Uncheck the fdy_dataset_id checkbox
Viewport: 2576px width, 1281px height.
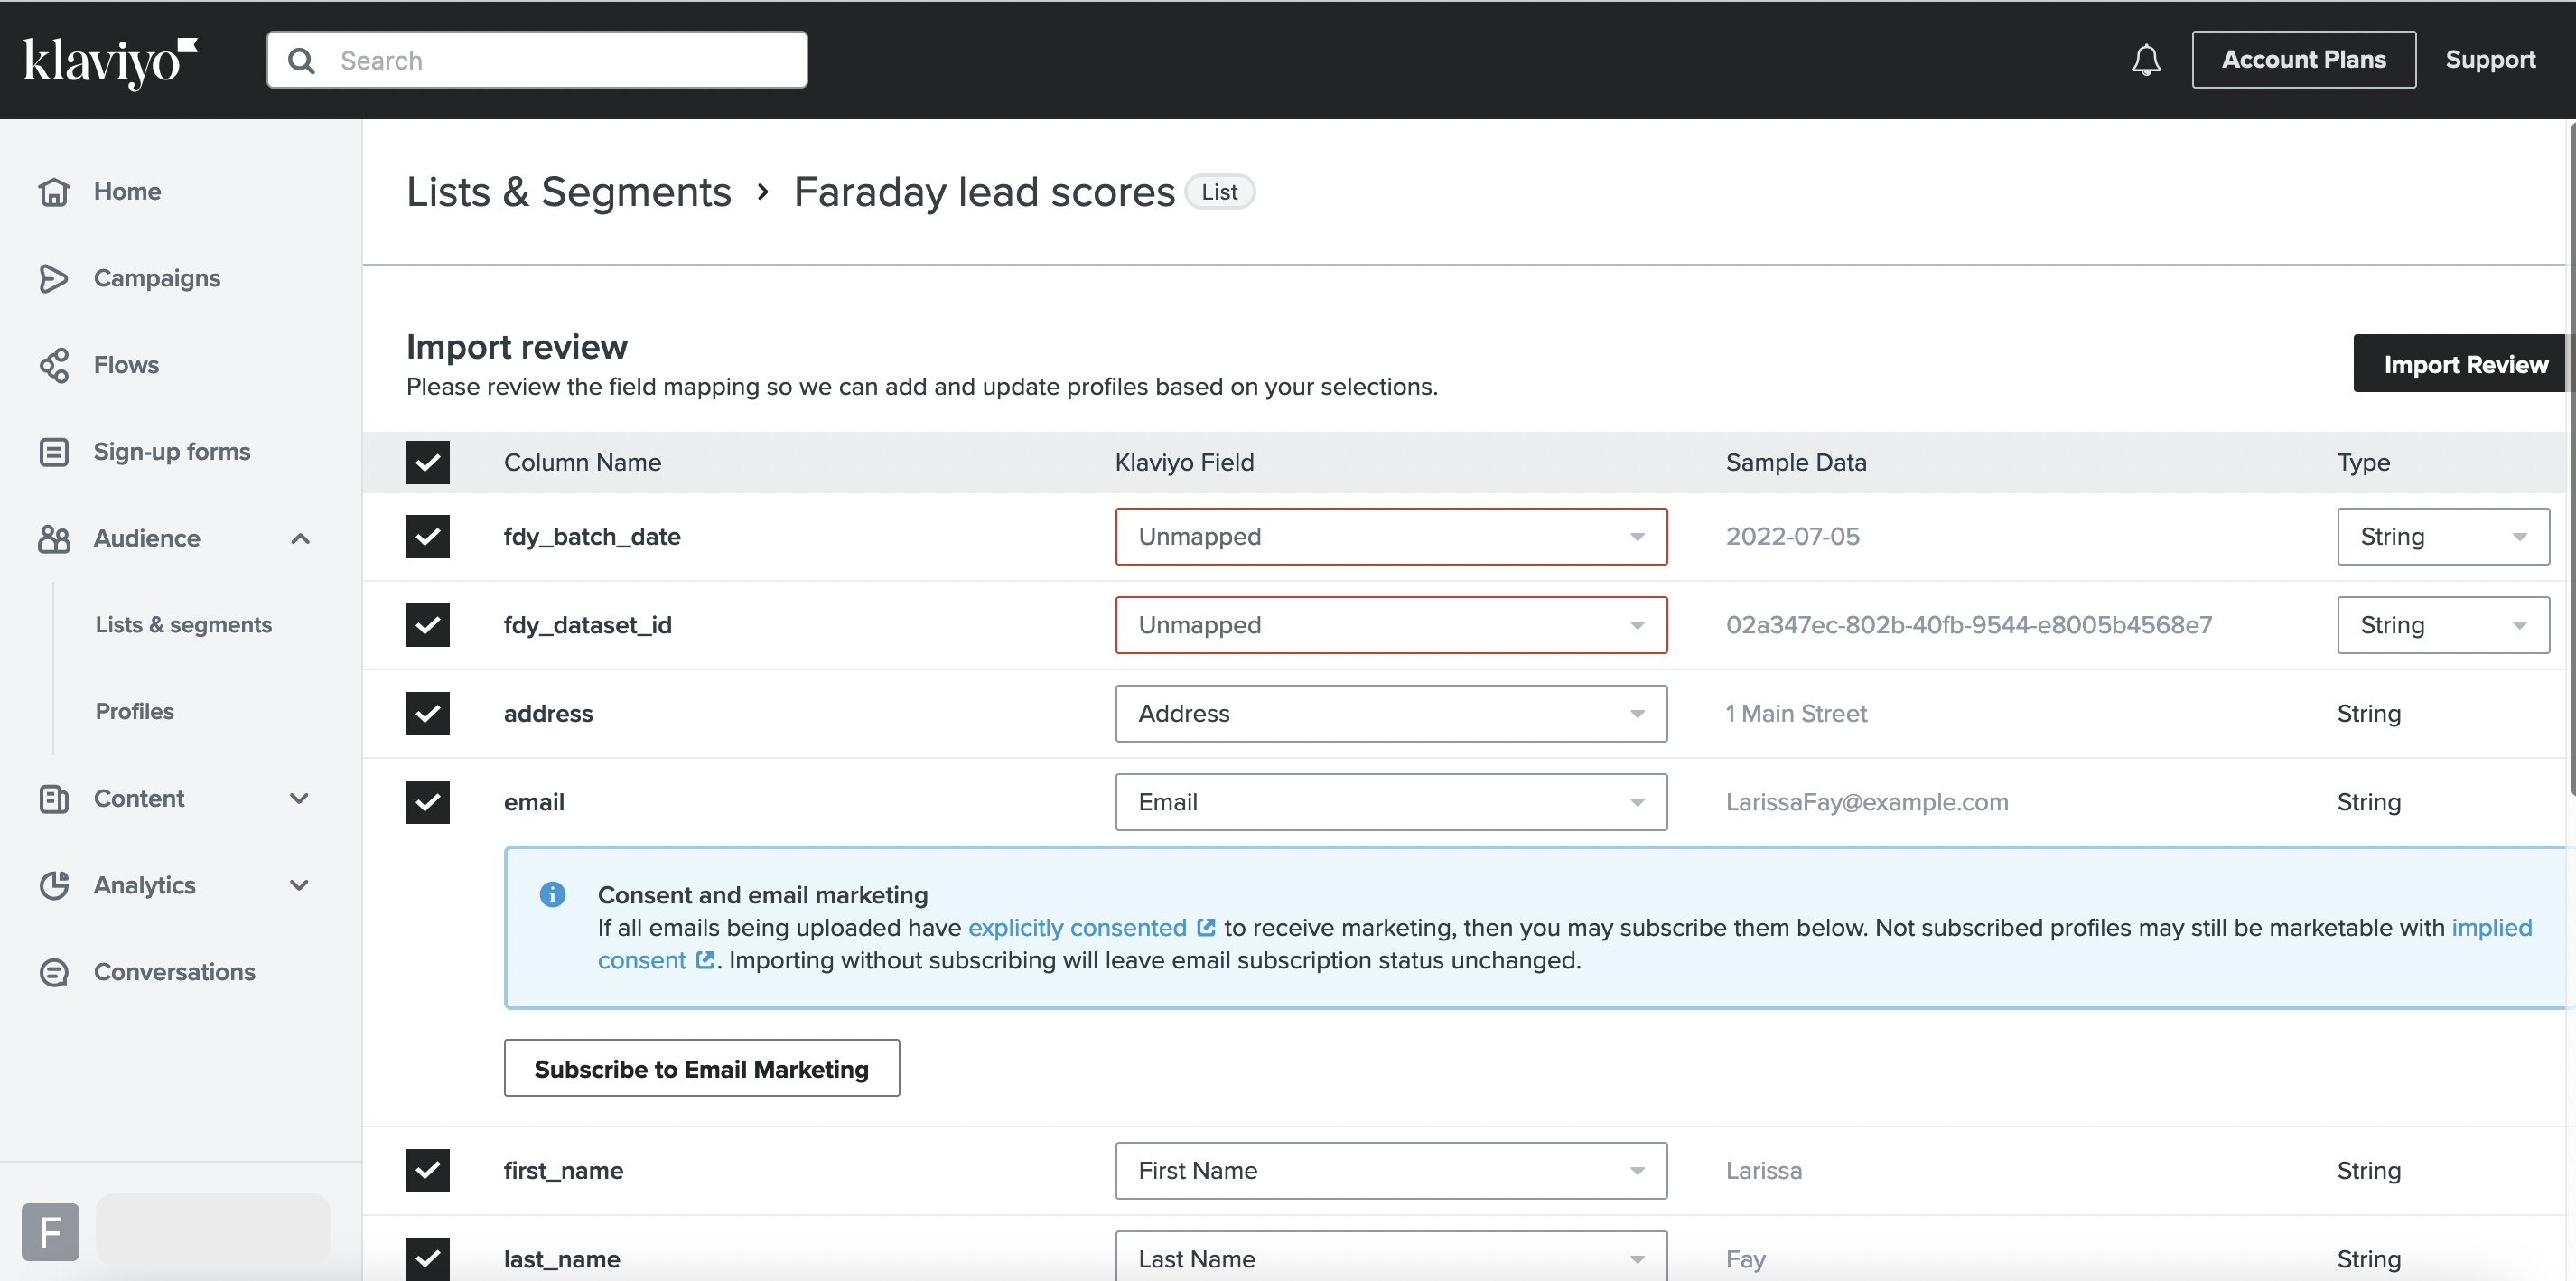[x=428, y=625]
